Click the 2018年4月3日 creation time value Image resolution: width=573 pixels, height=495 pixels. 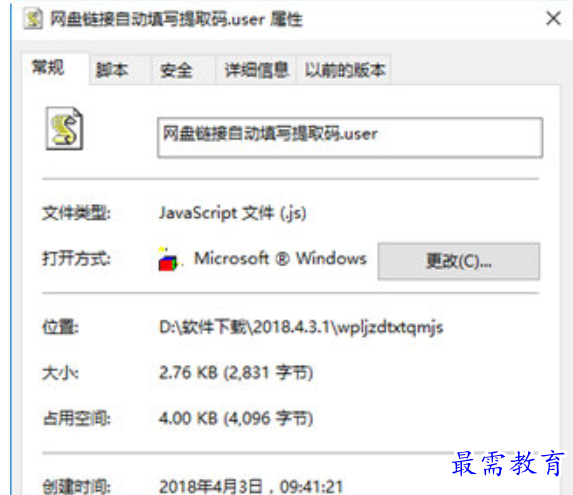tap(251, 486)
